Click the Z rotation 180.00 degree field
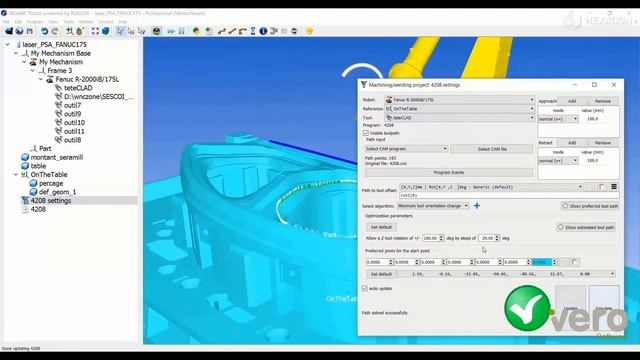640x360 pixels. pos(433,238)
